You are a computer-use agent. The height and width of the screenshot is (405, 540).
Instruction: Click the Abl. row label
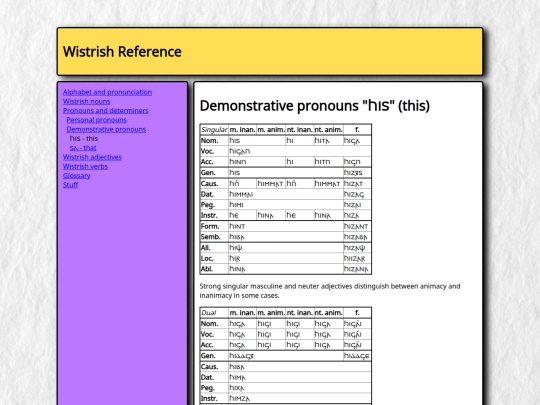tap(214, 269)
